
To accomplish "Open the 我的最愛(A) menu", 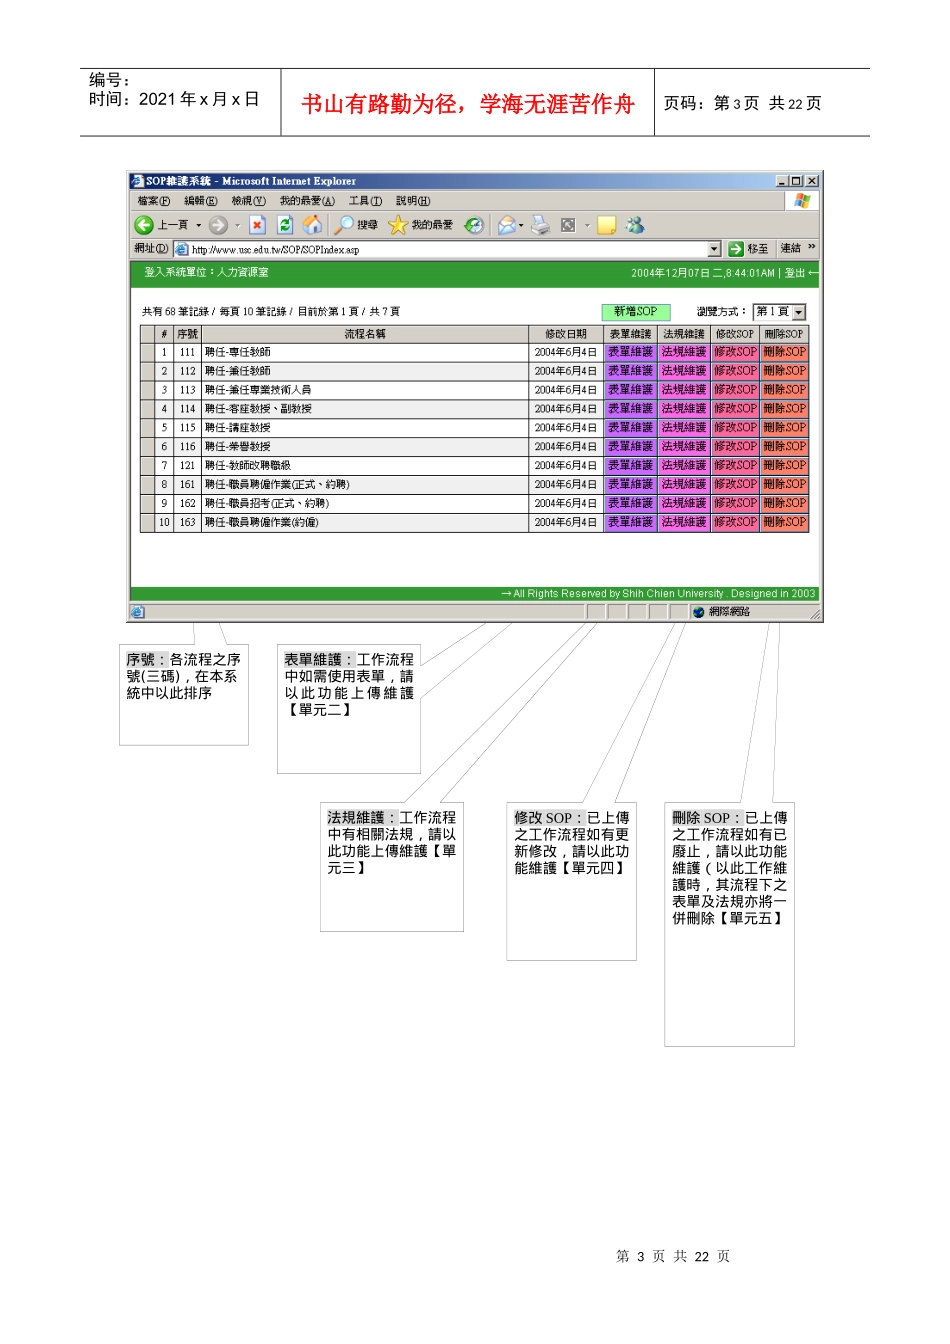I will tap(307, 201).
